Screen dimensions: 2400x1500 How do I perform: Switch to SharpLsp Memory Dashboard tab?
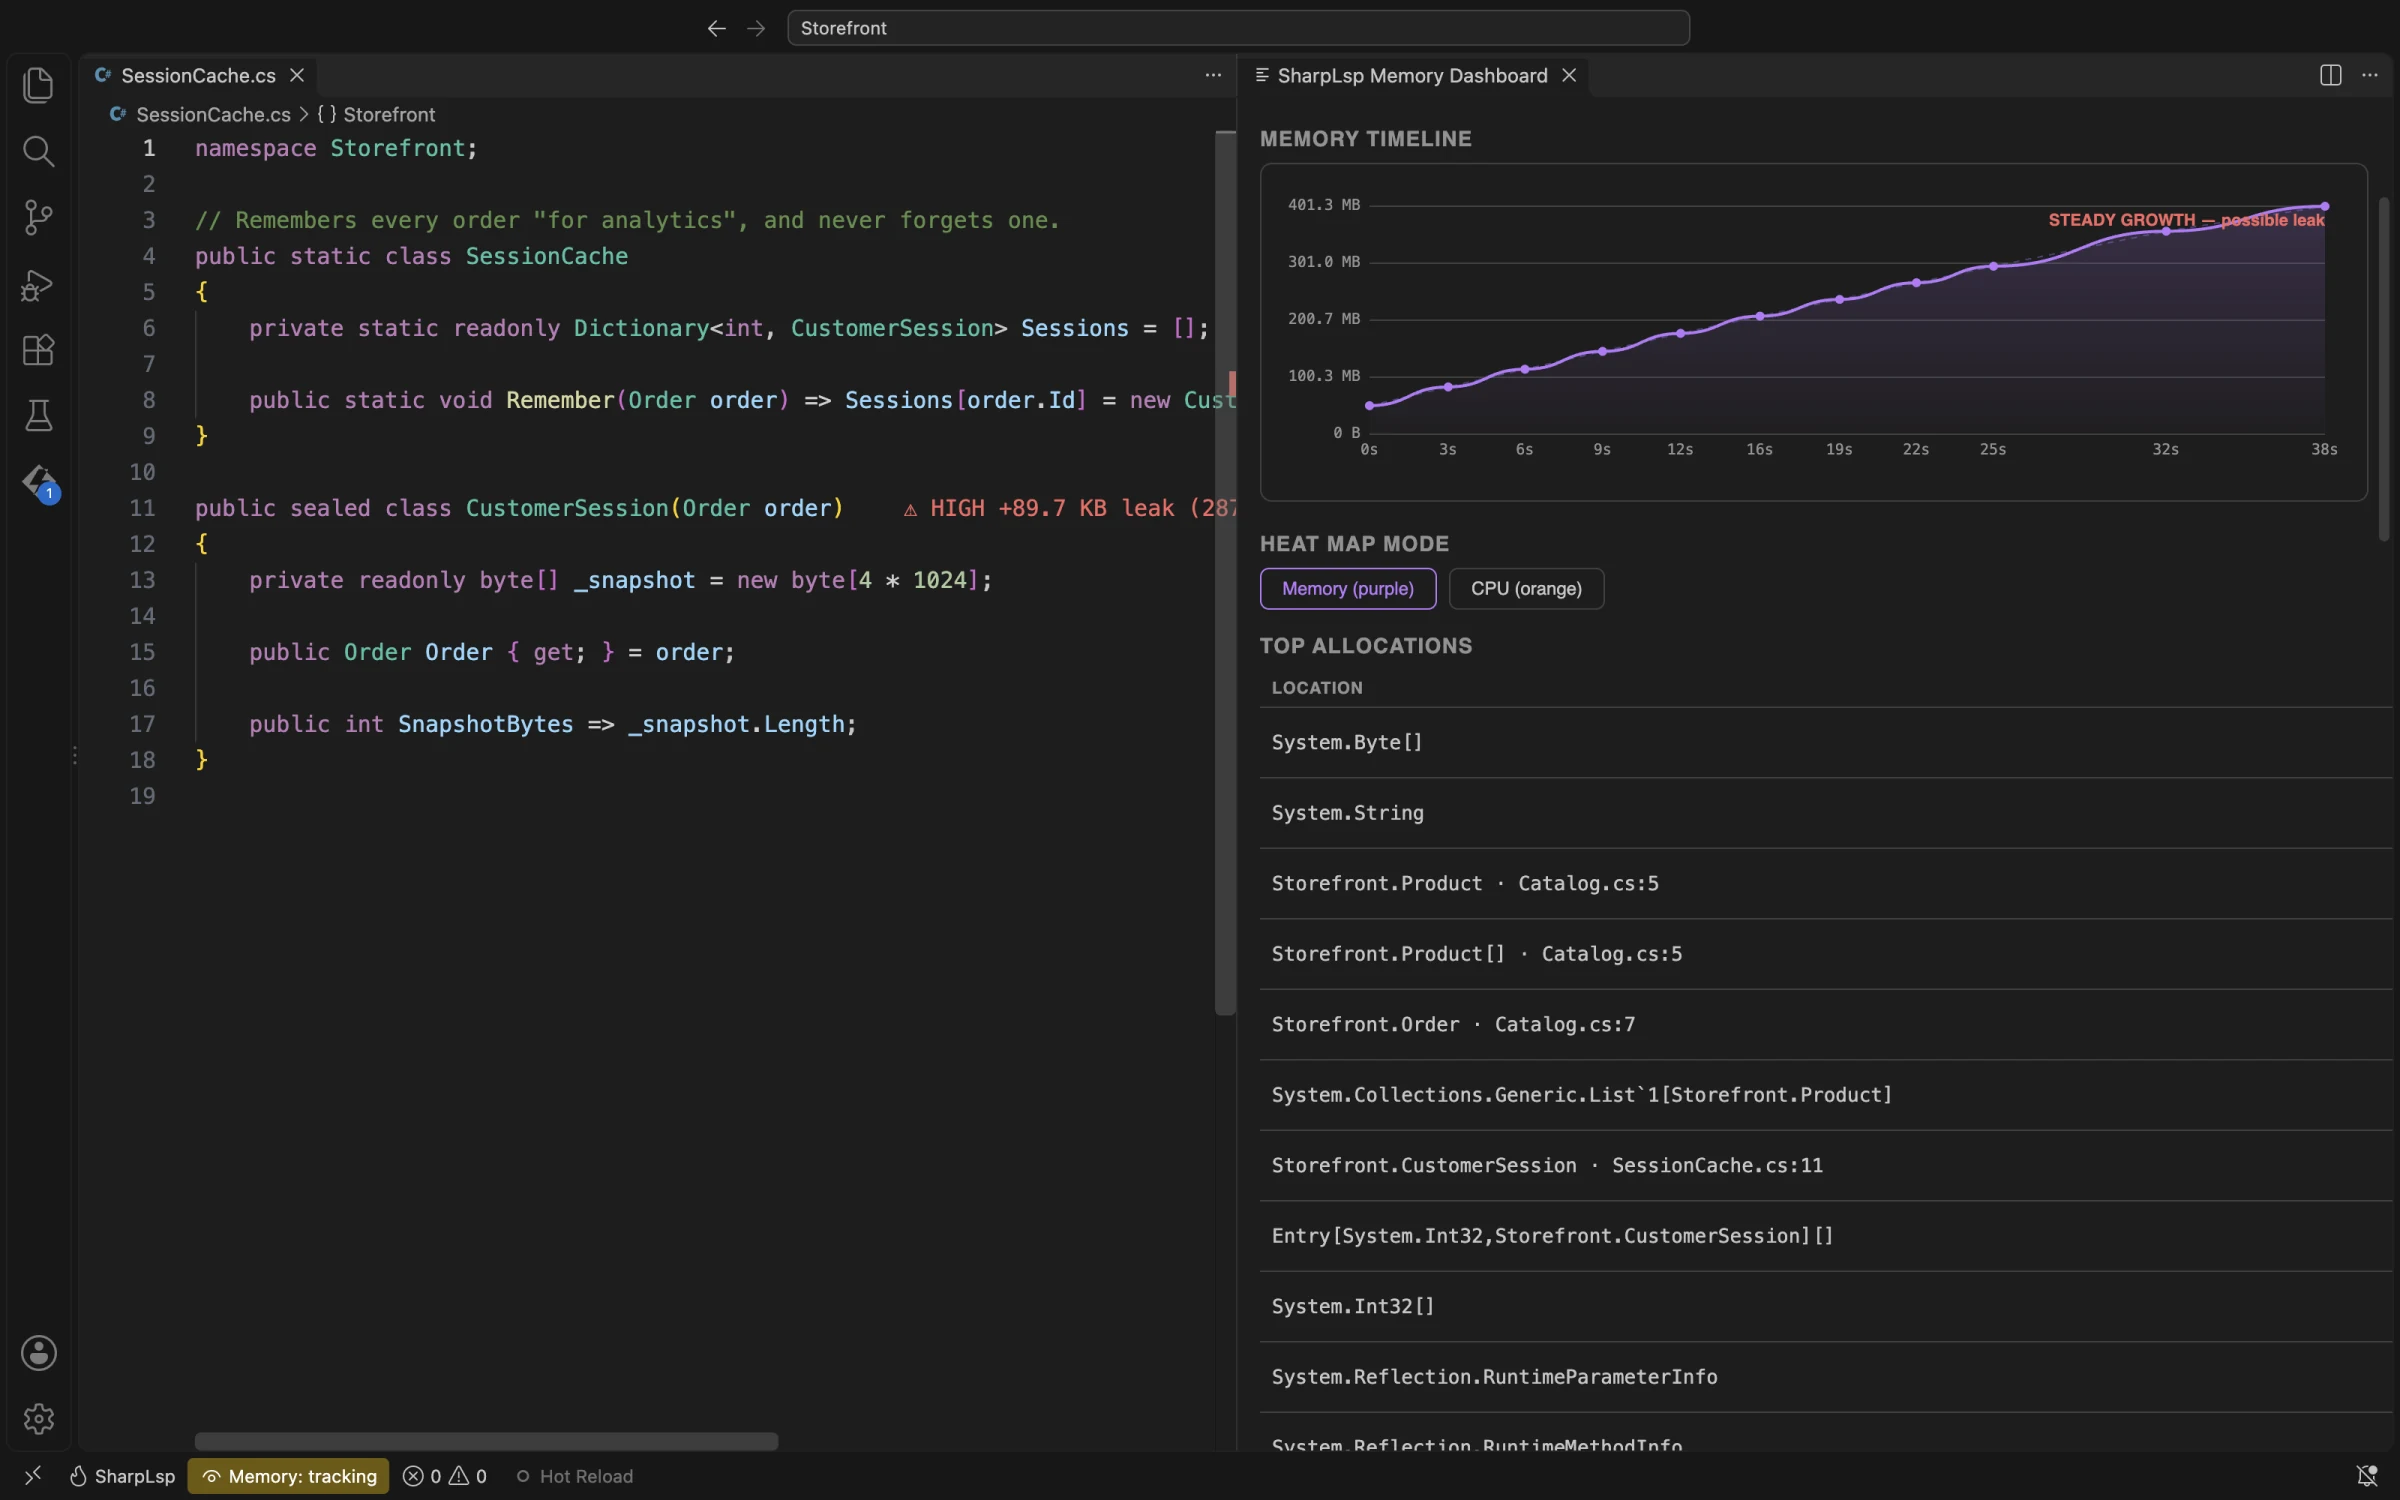(1412, 75)
